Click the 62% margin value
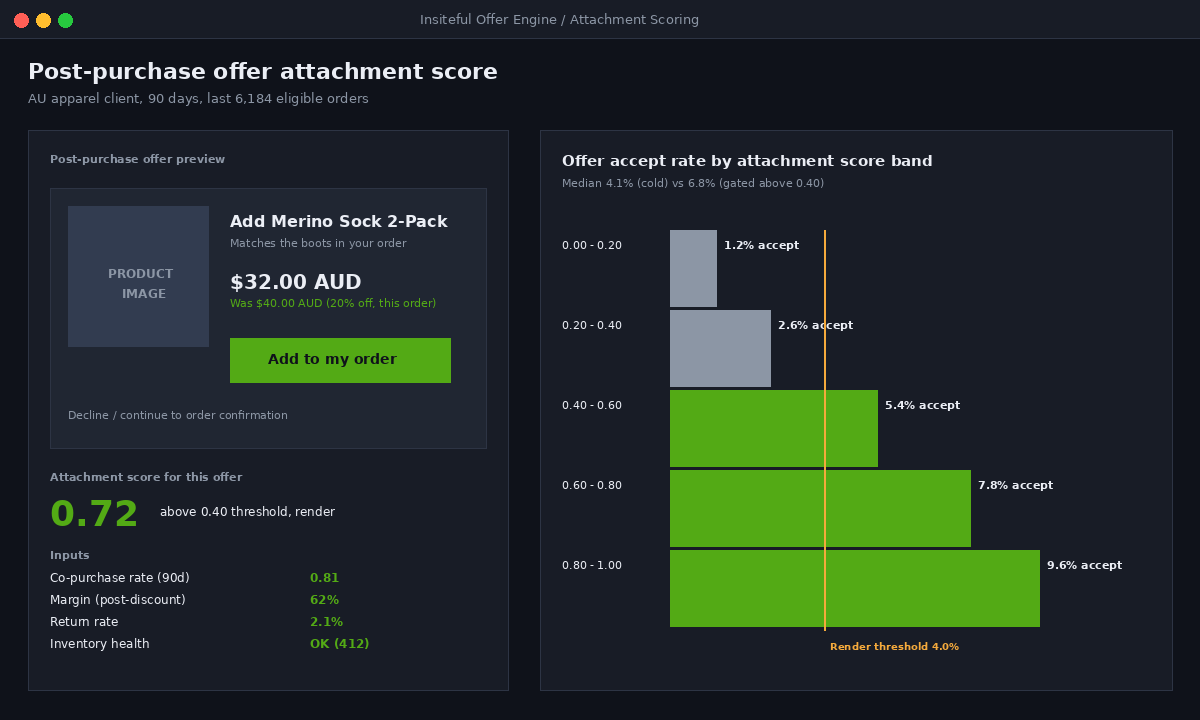1200x720 pixels. point(324,600)
